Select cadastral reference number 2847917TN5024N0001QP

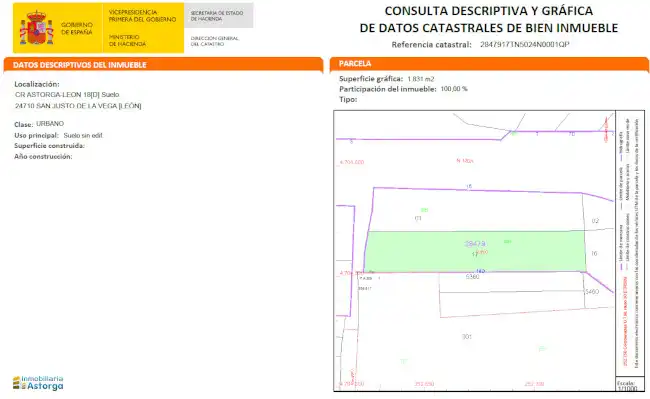pyautogui.click(x=524, y=44)
